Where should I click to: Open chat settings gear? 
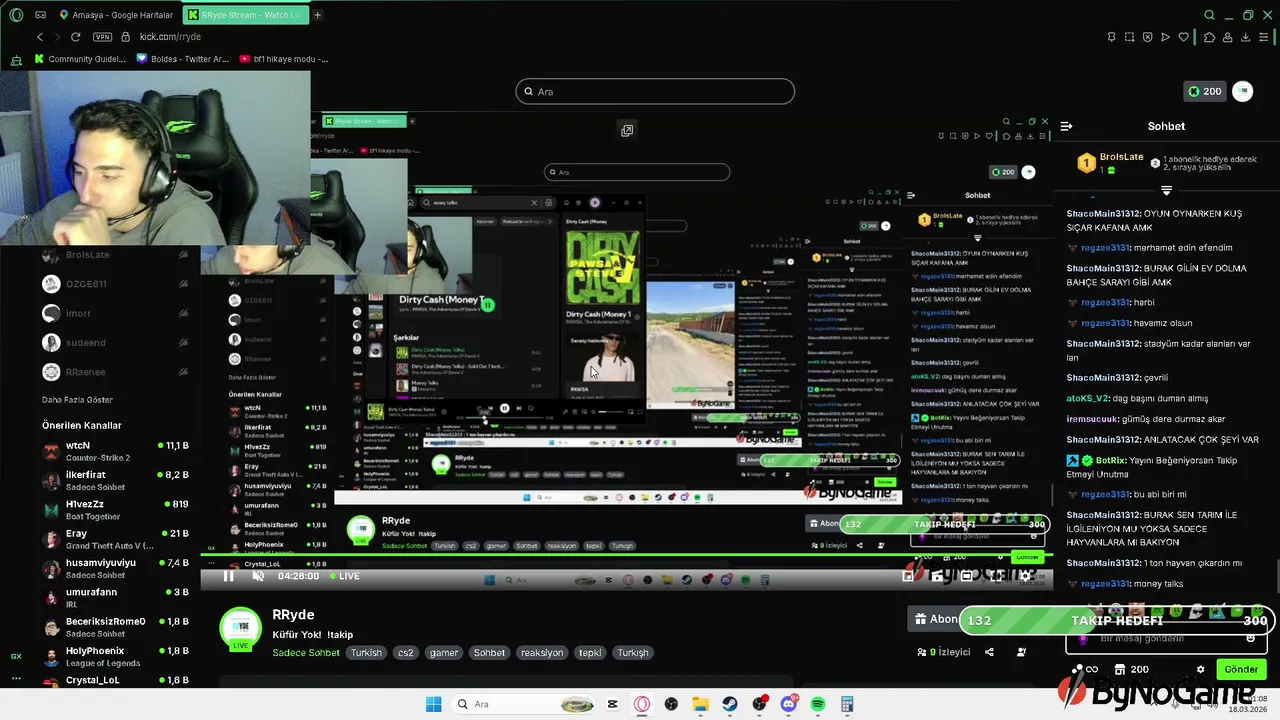pyautogui.click(x=1200, y=670)
